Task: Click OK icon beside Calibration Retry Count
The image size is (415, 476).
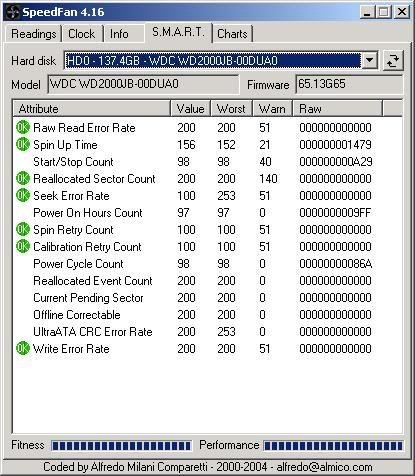Action: [23, 246]
